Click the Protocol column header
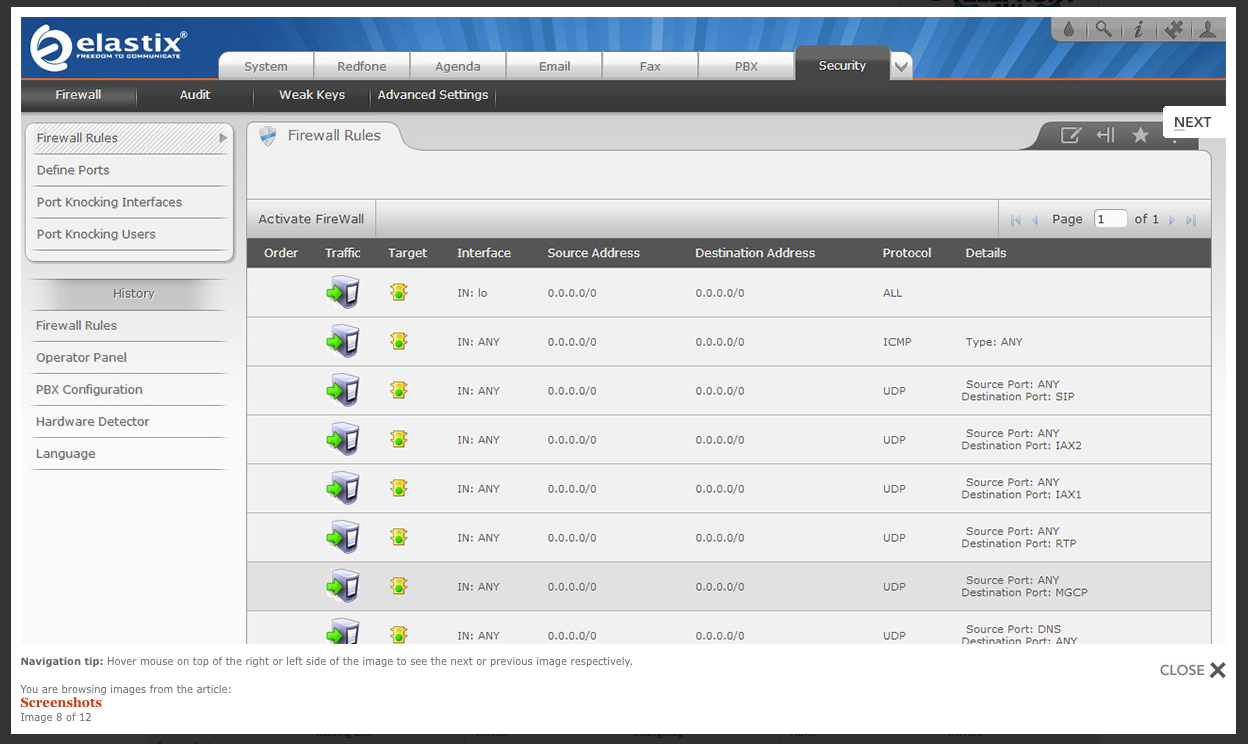 (x=906, y=253)
